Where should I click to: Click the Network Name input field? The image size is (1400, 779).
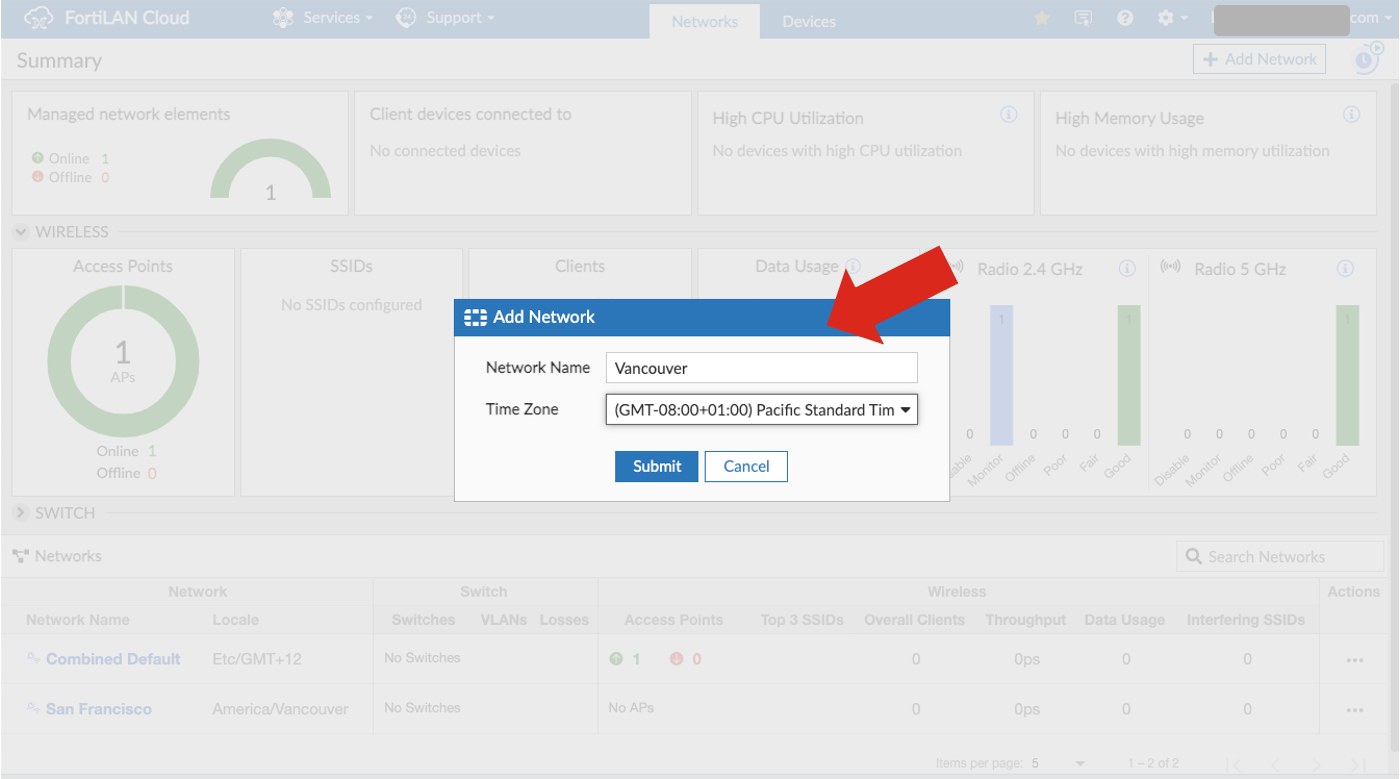[761, 368]
